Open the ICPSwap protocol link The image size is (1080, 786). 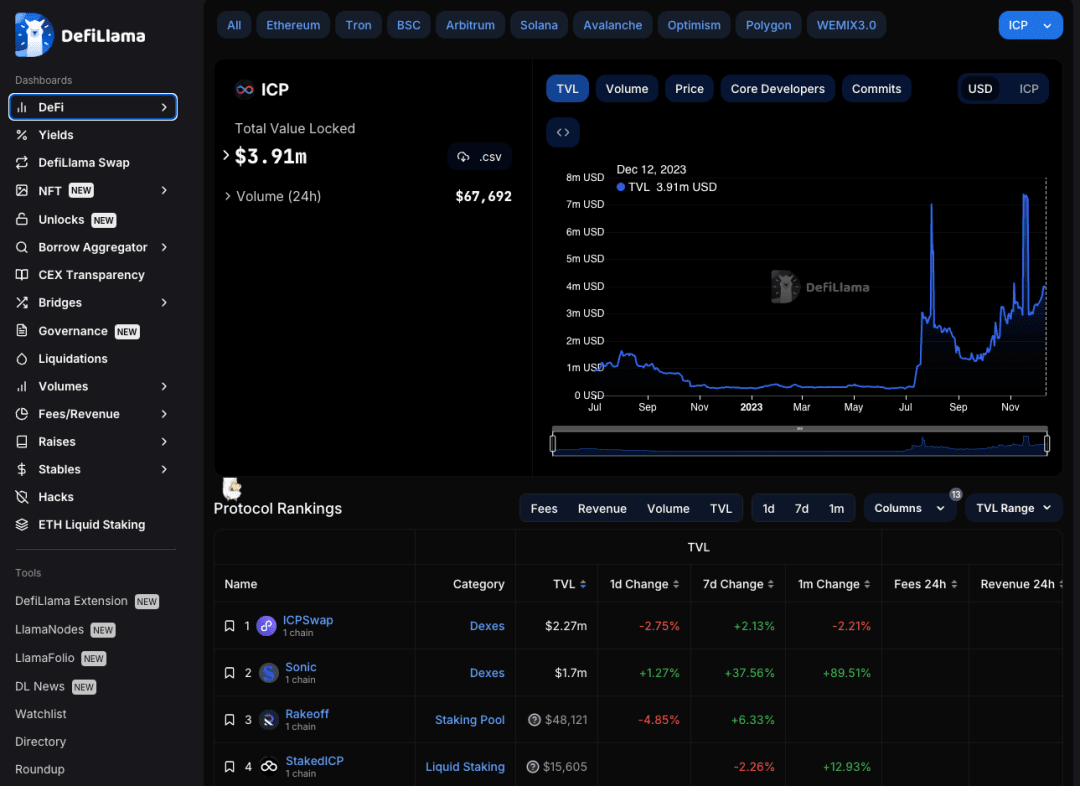tap(308, 620)
